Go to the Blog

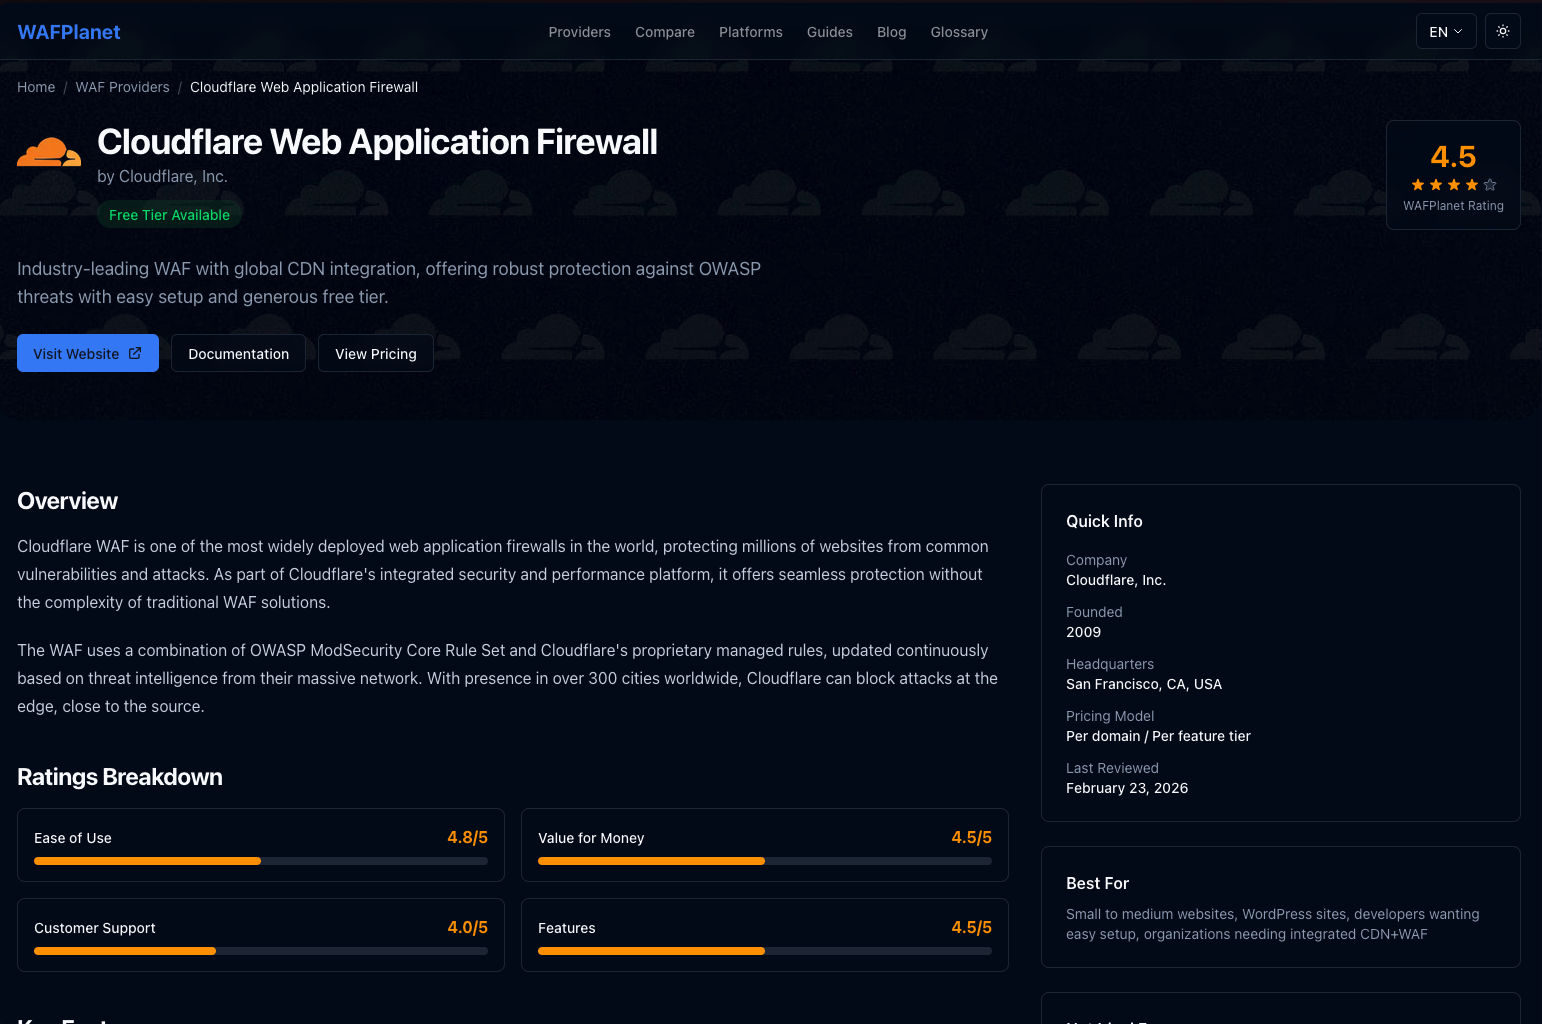coord(891,32)
